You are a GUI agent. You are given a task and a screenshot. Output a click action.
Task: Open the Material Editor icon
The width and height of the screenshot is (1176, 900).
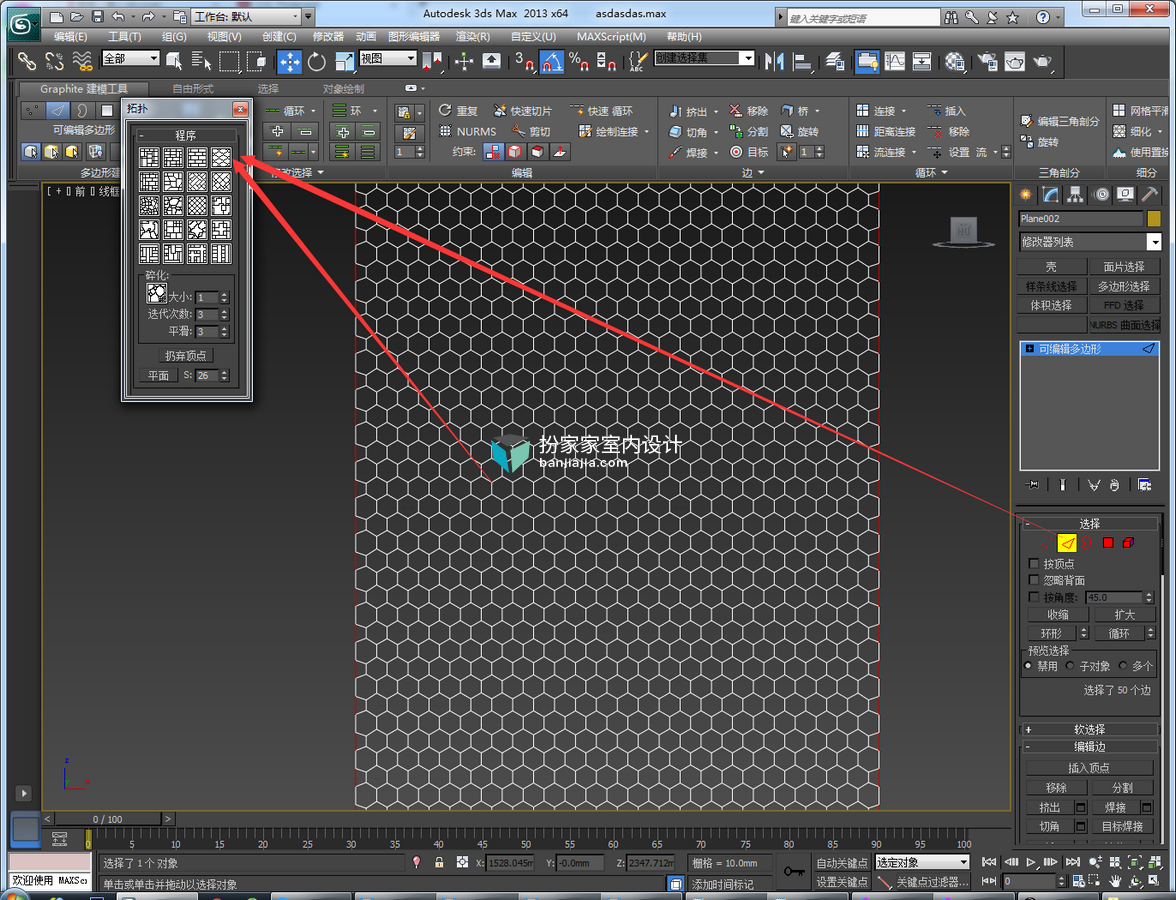coord(954,62)
